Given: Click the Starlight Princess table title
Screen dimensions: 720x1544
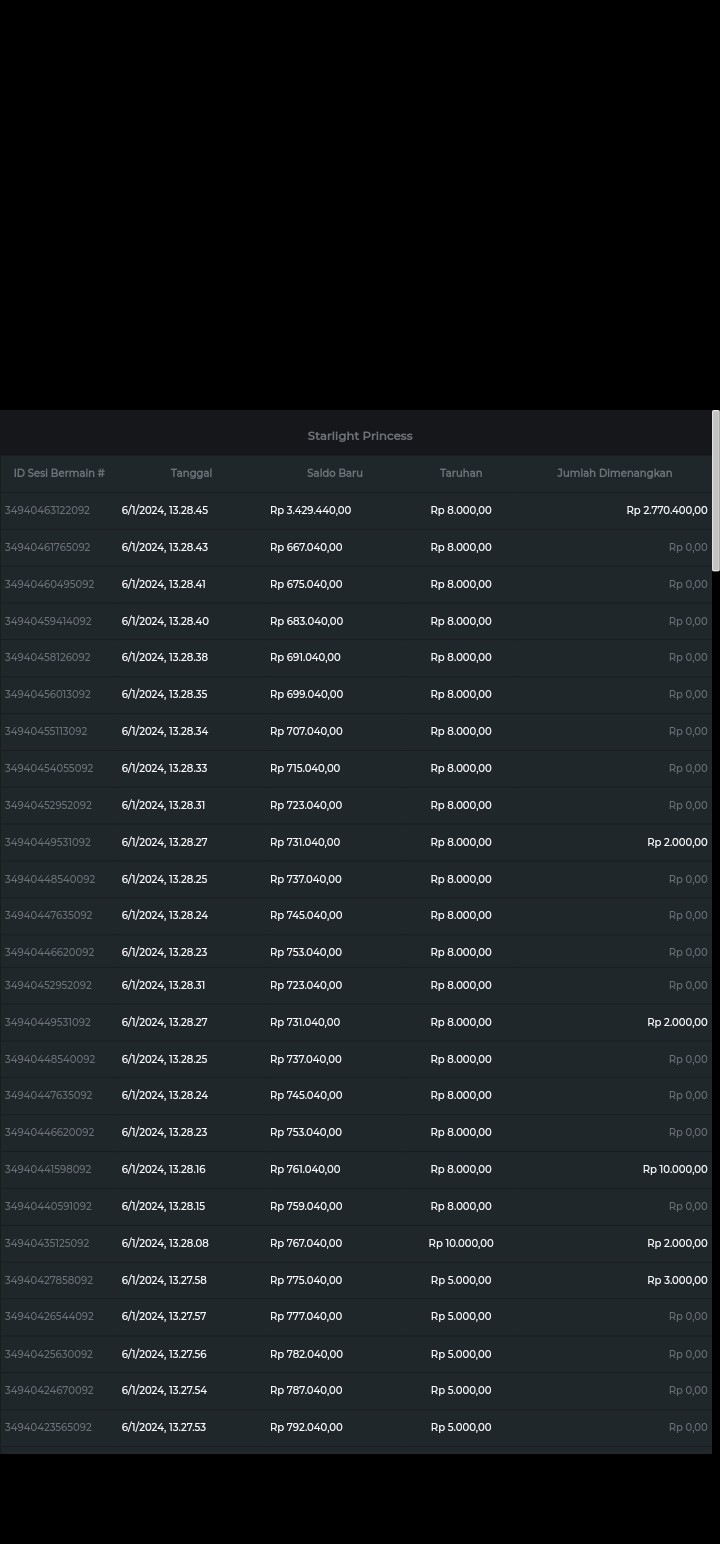Looking at the screenshot, I should pos(359,436).
